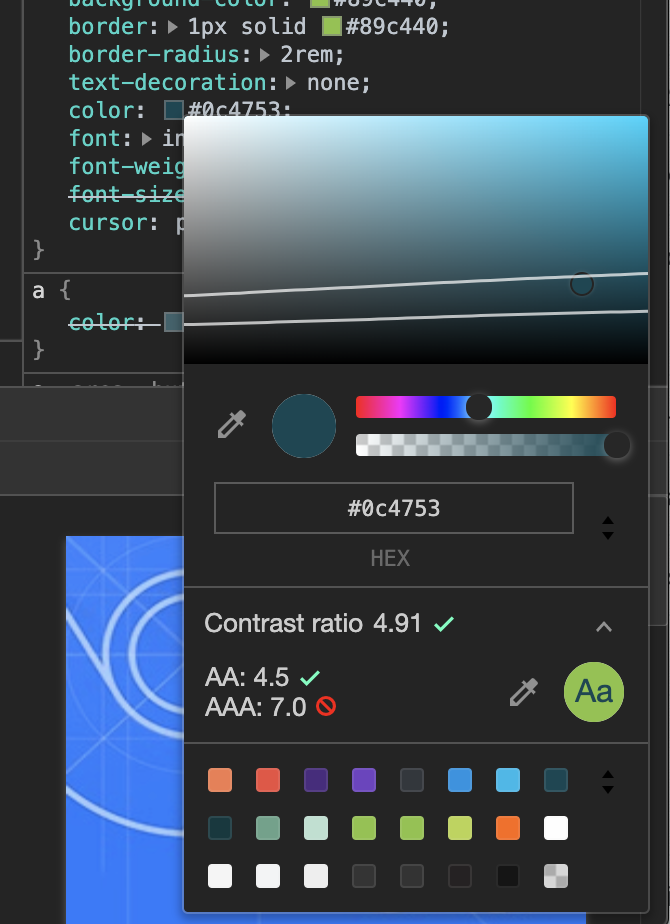Select the light blue palette swatch
The width and height of the screenshot is (670, 924).
click(x=508, y=780)
